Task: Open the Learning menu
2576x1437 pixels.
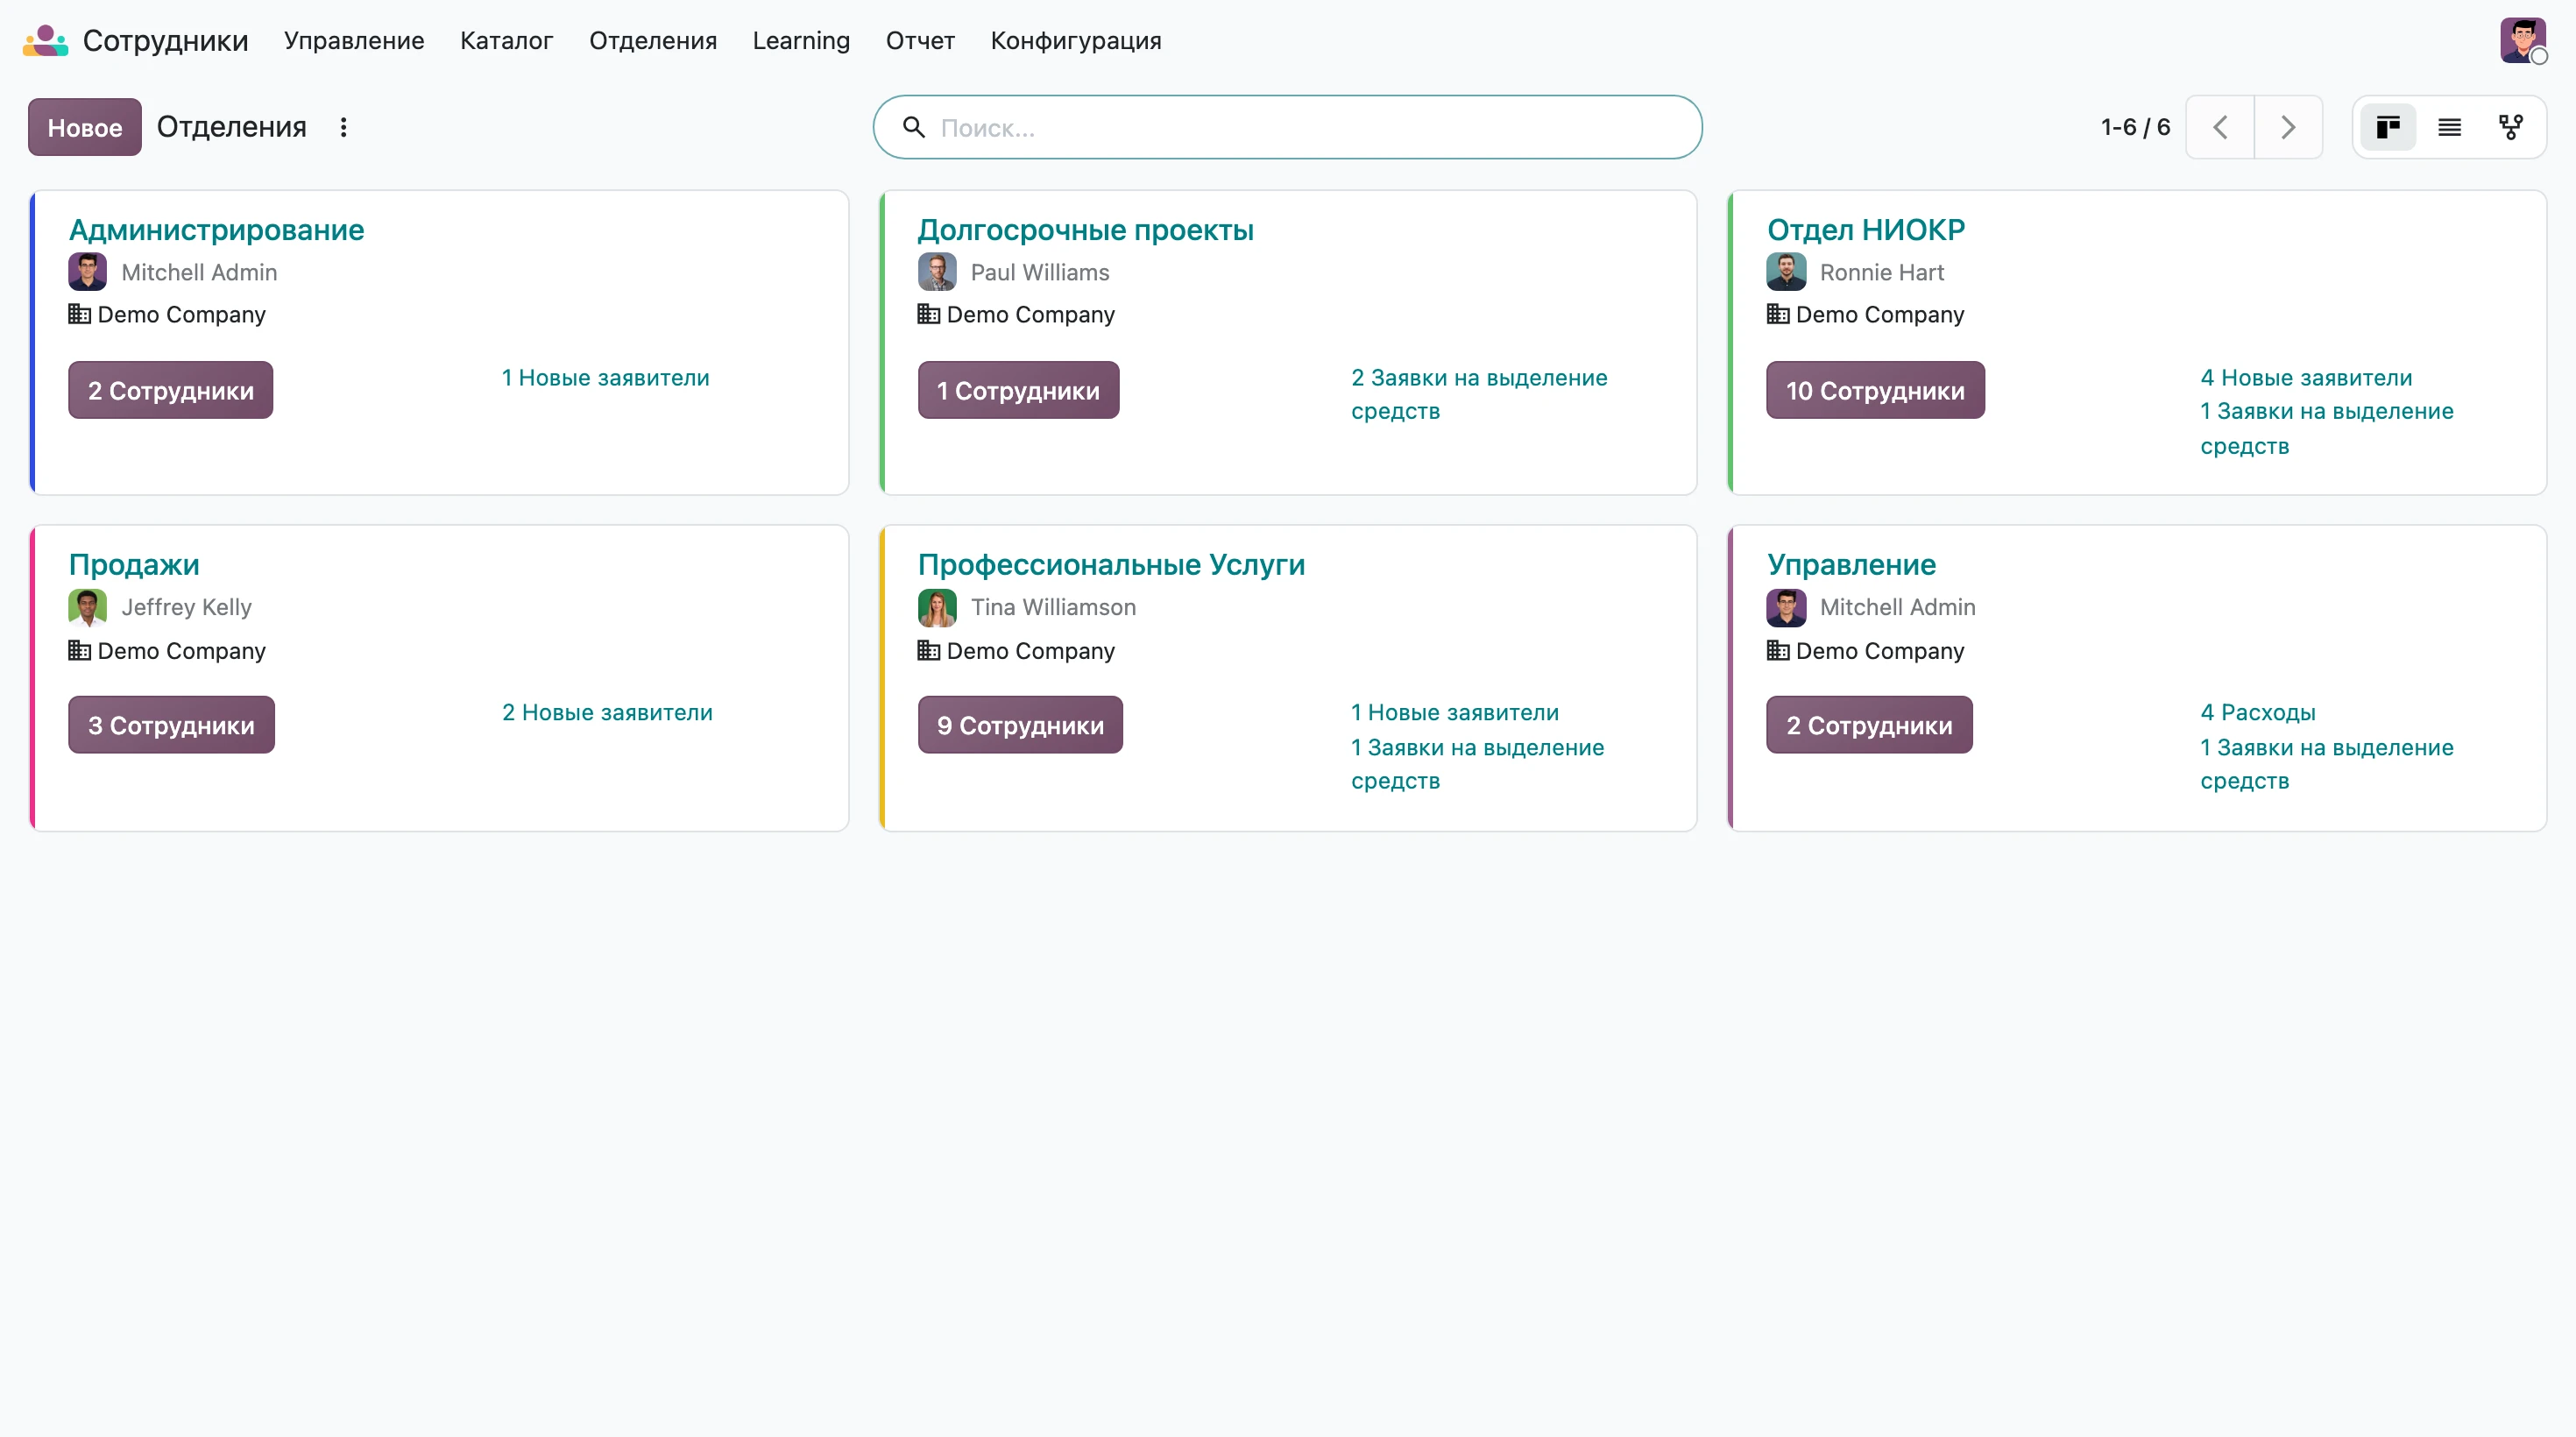Action: [x=801, y=41]
